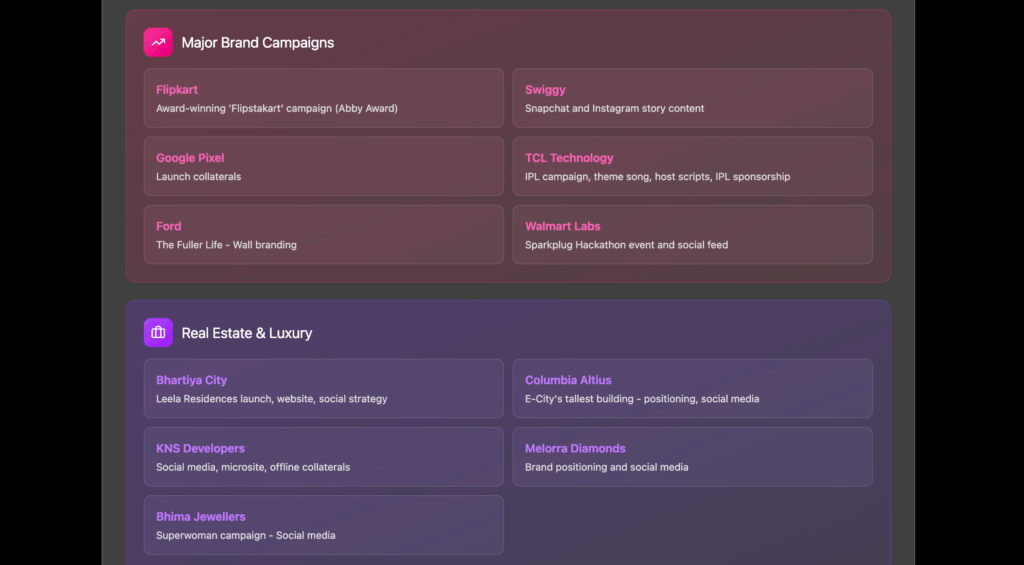Select the Bhima Jewellers card
The width and height of the screenshot is (1024, 565).
click(323, 524)
